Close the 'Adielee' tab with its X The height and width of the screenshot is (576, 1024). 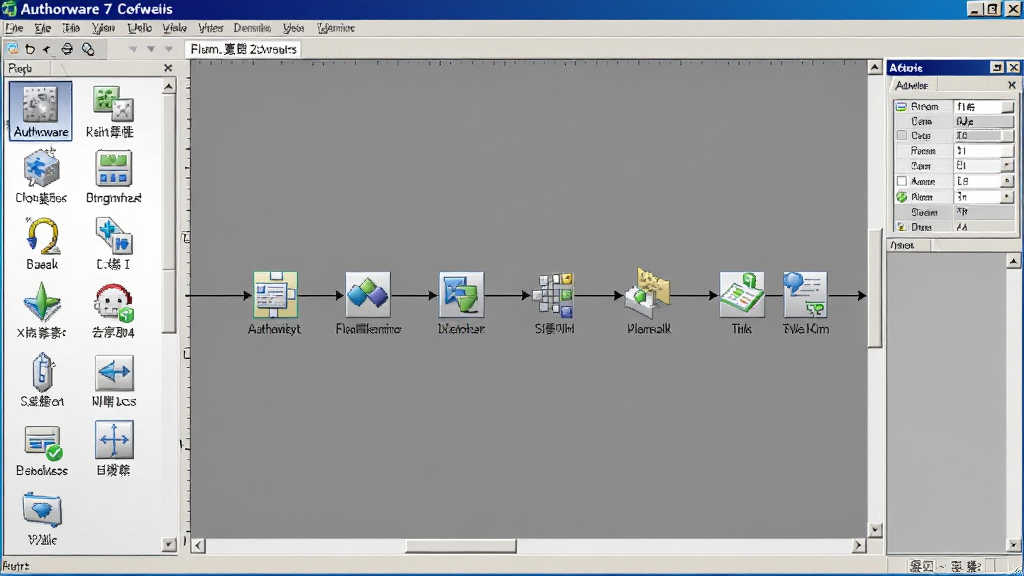[x=1012, y=86]
